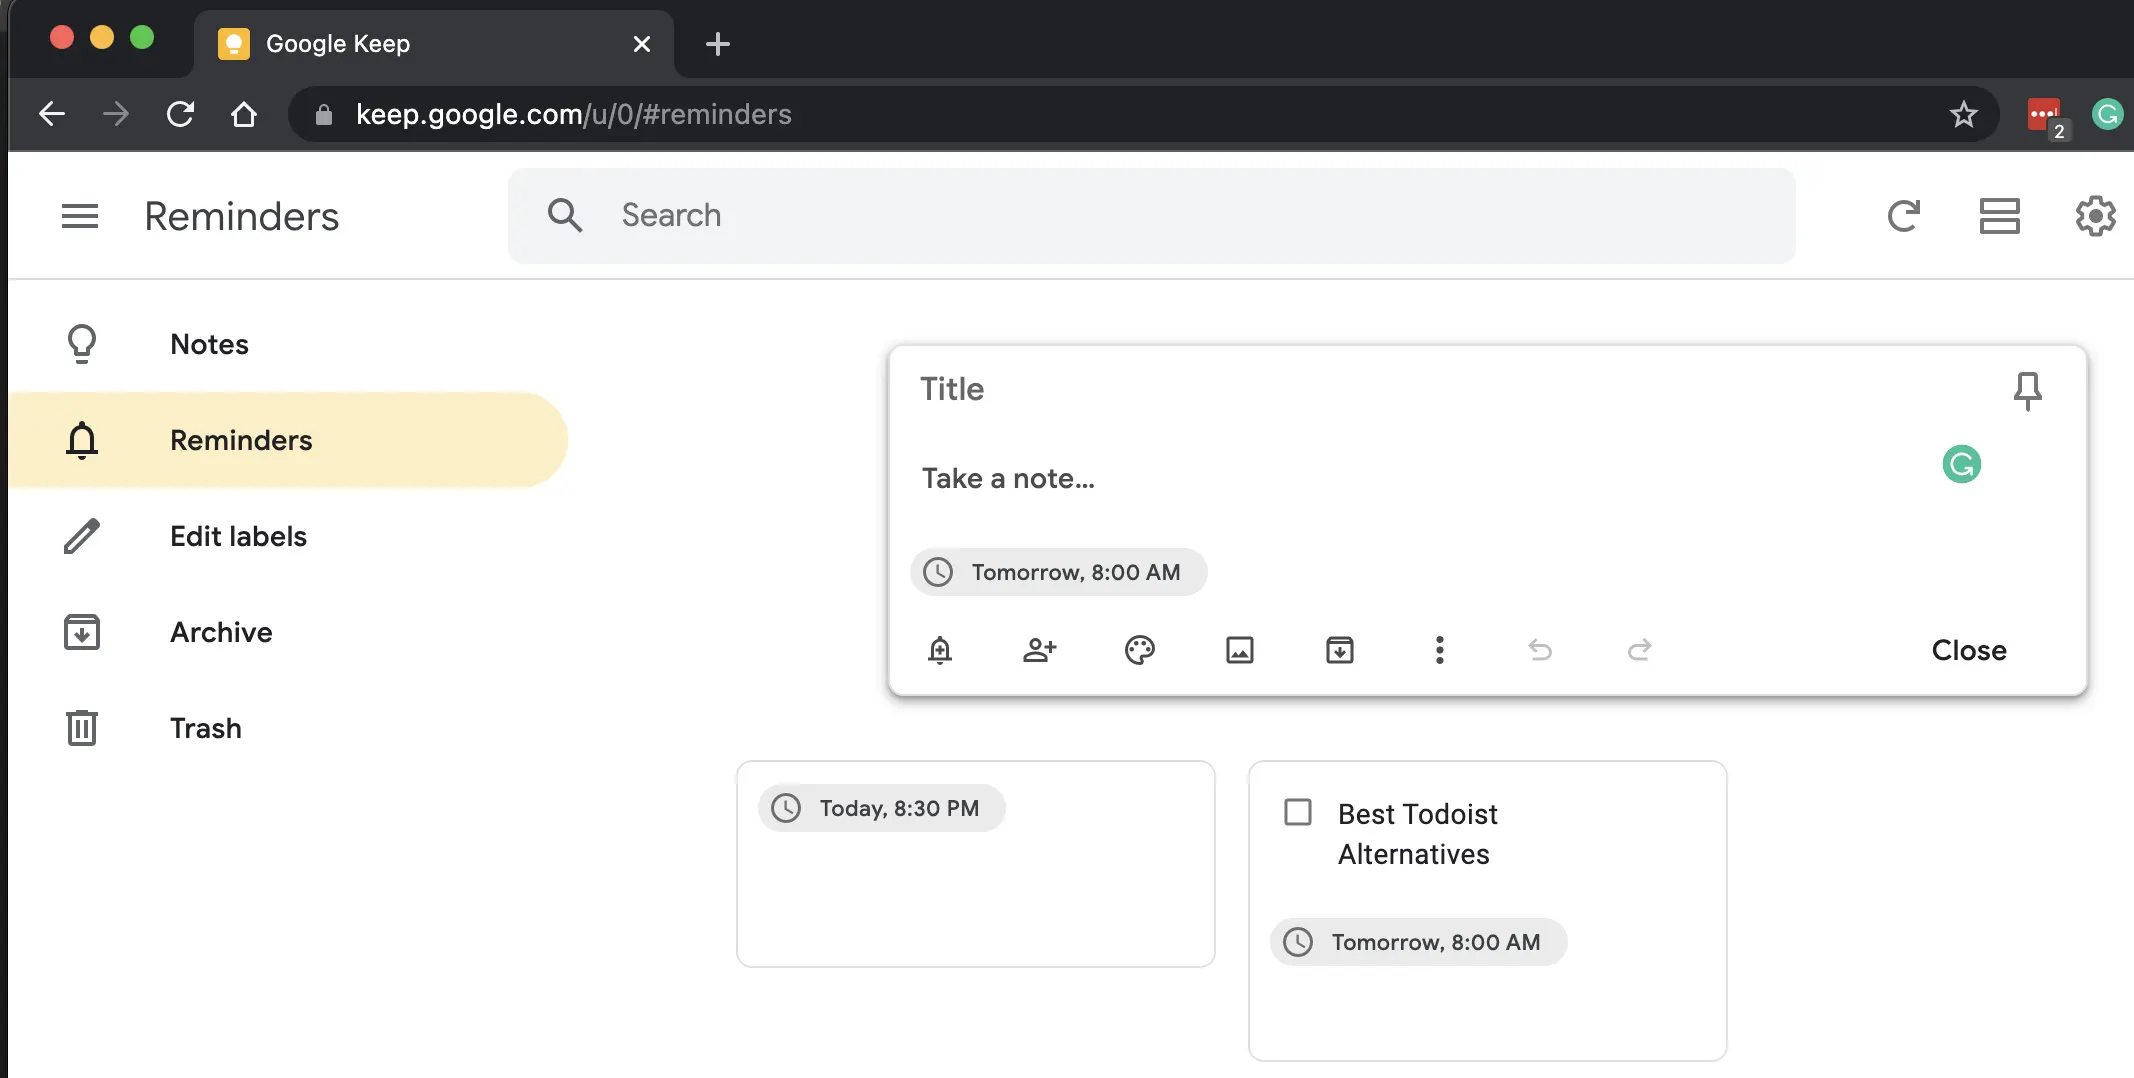Open the main menu hamburger icon
This screenshot has width=2134, height=1078.
(x=80, y=216)
